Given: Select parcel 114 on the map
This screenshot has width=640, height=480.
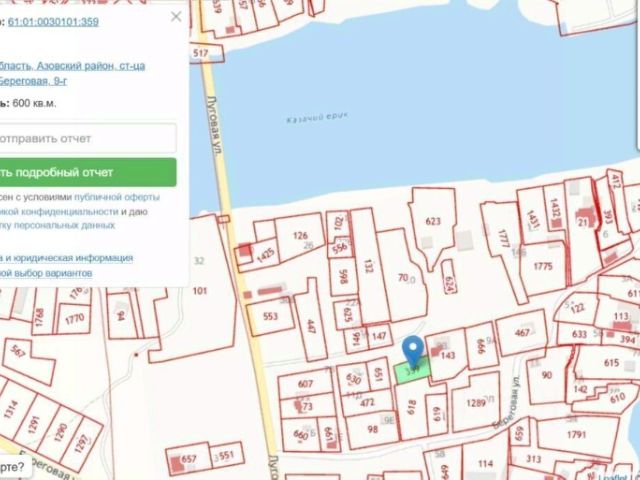Looking at the screenshot, I should tap(485, 464).
